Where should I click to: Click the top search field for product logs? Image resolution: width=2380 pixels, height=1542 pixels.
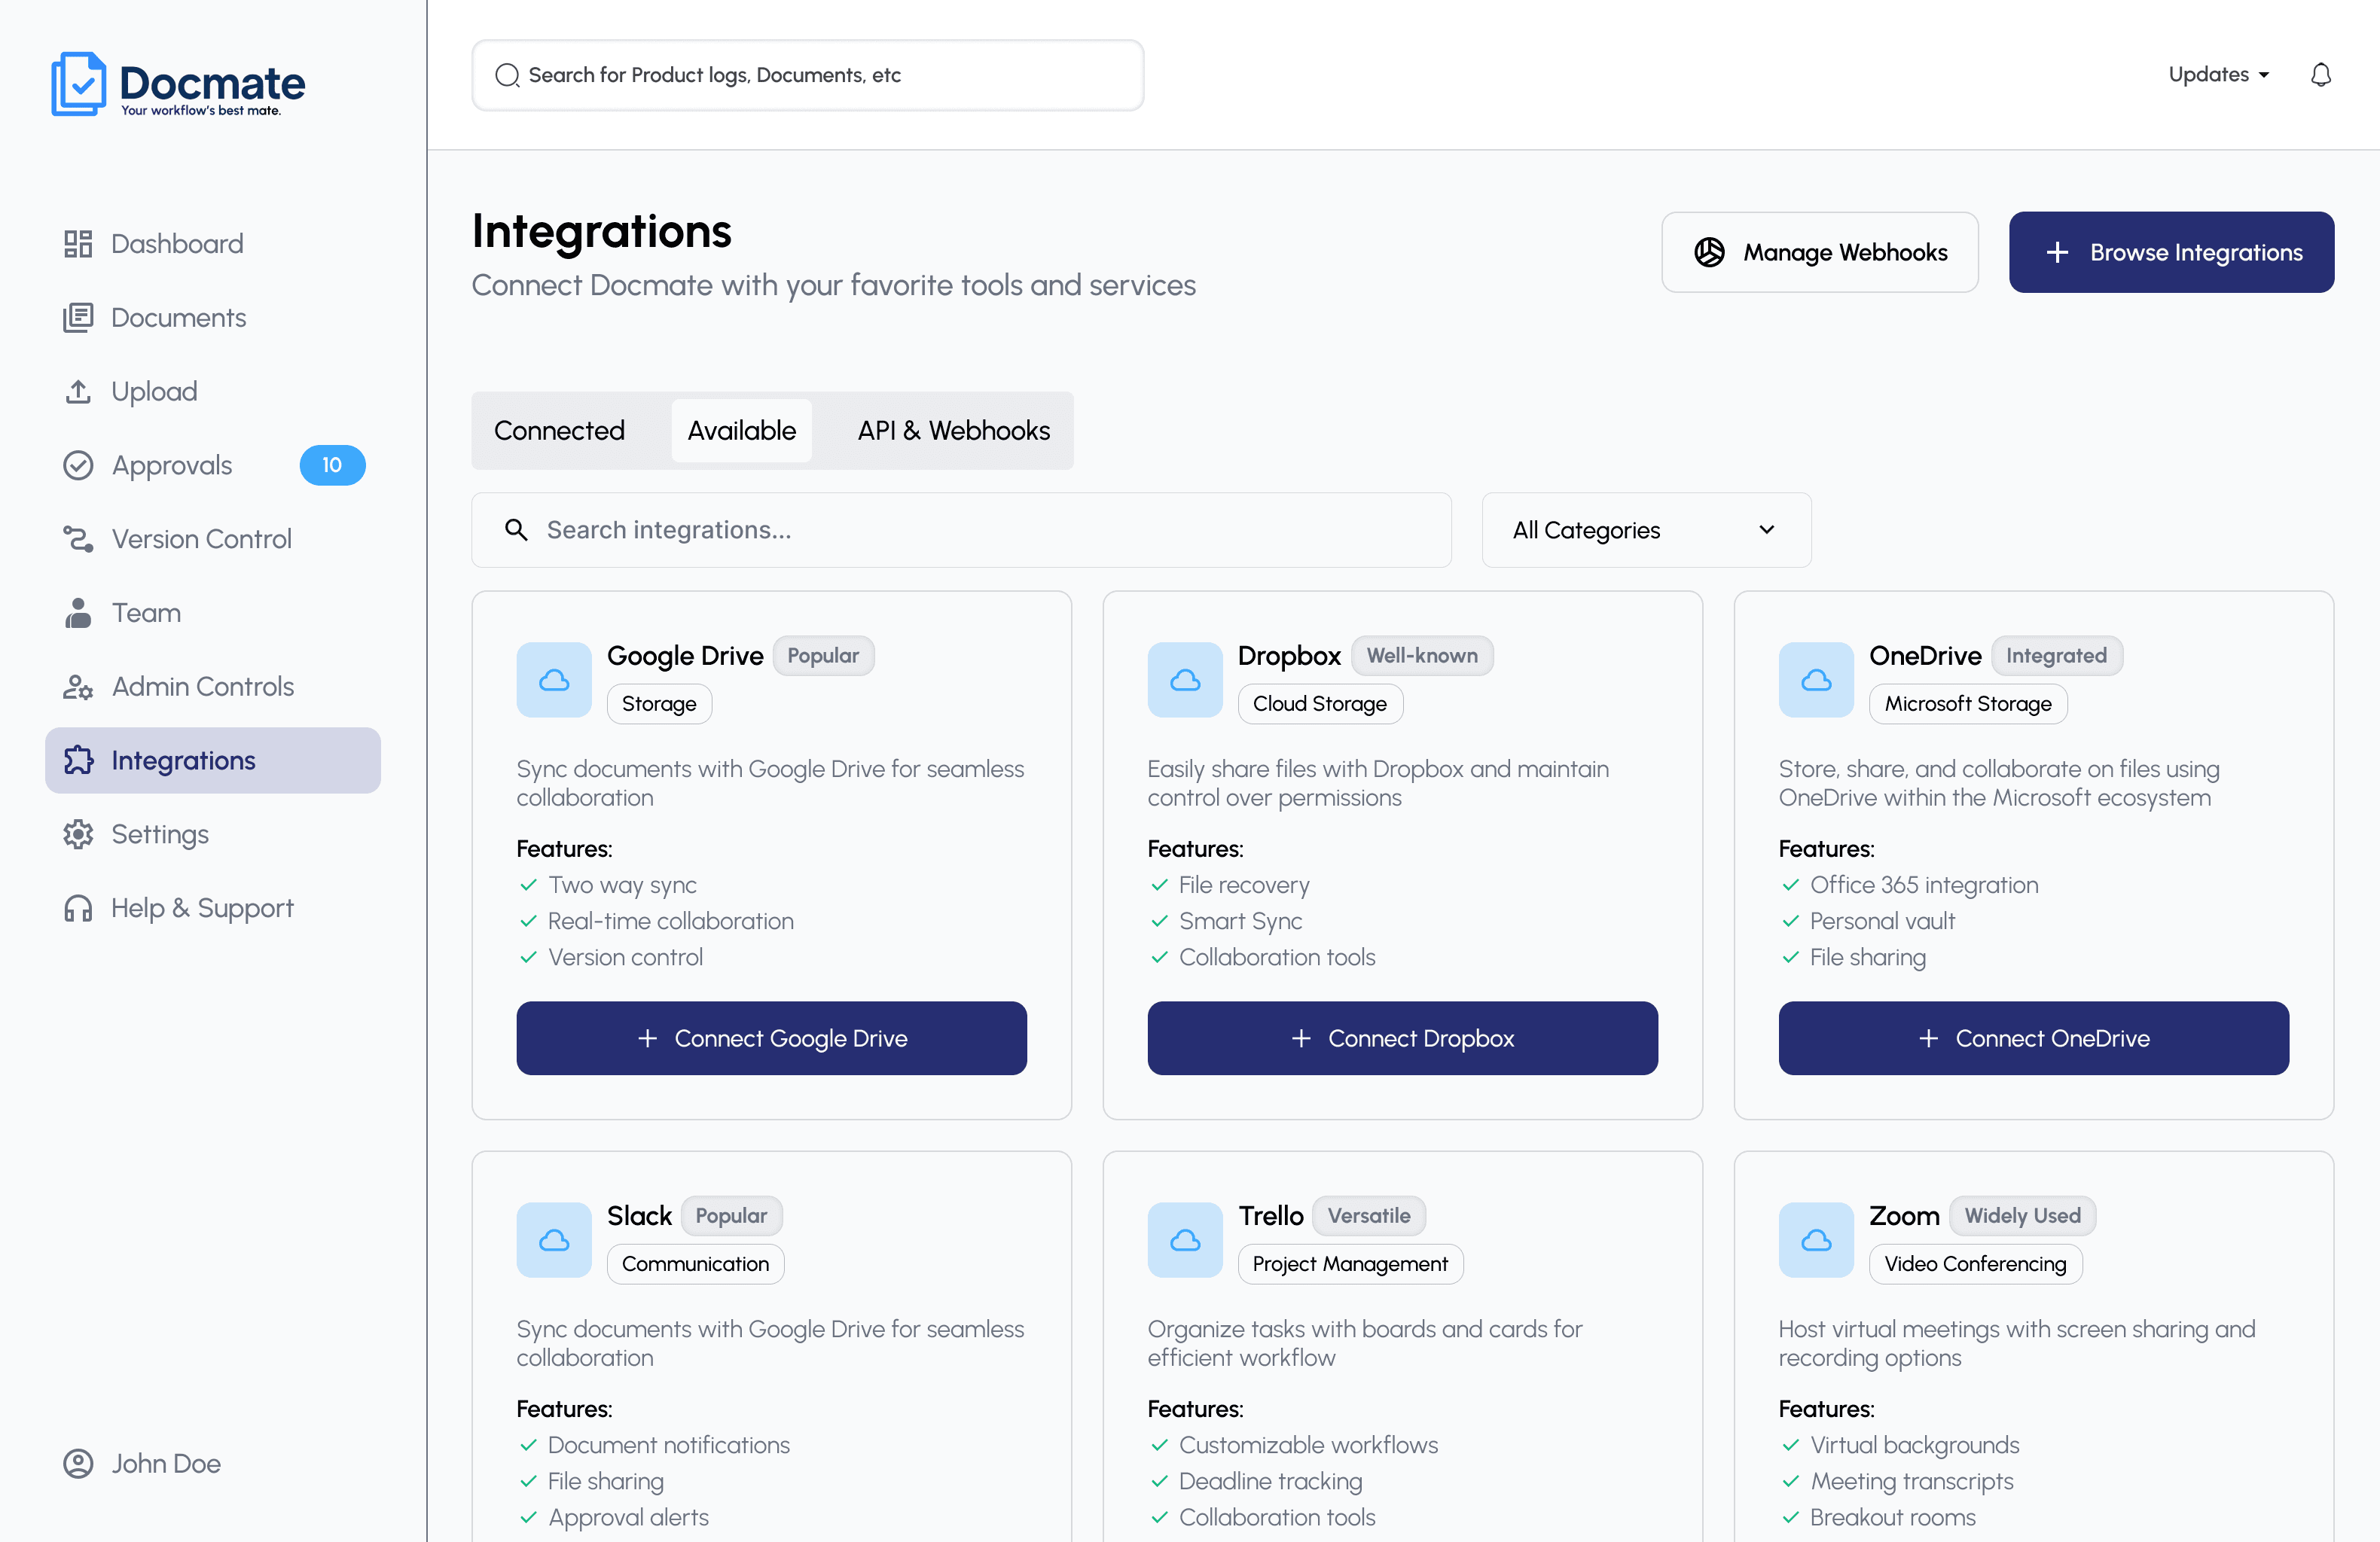807,75
